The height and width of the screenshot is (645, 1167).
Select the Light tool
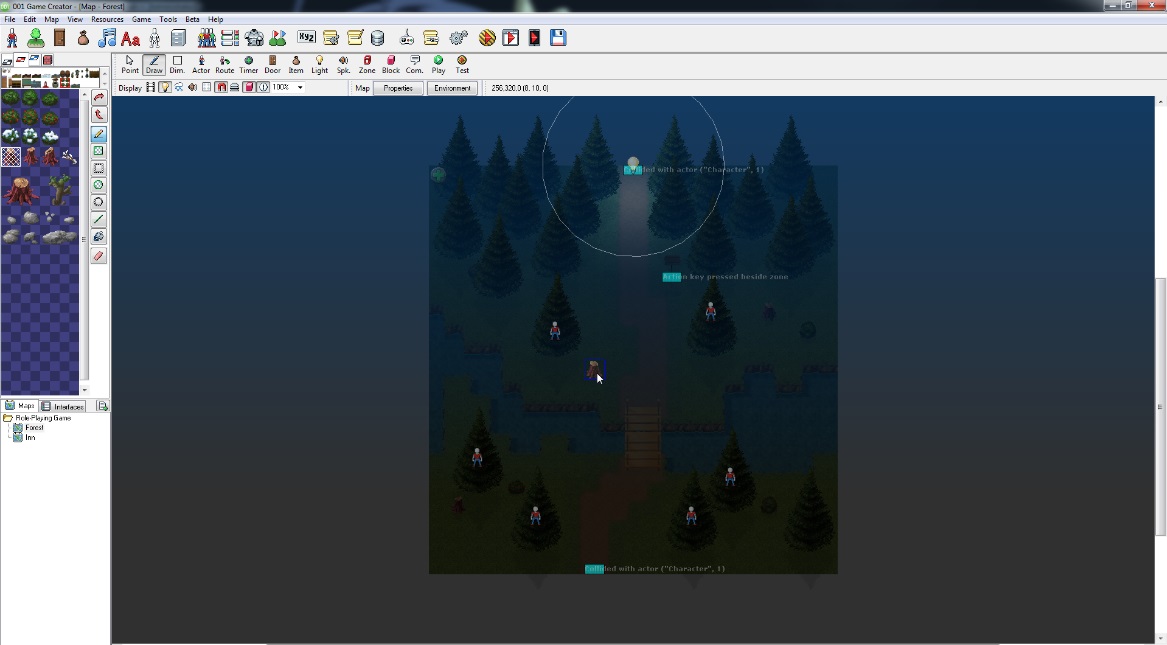pyautogui.click(x=319, y=66)
